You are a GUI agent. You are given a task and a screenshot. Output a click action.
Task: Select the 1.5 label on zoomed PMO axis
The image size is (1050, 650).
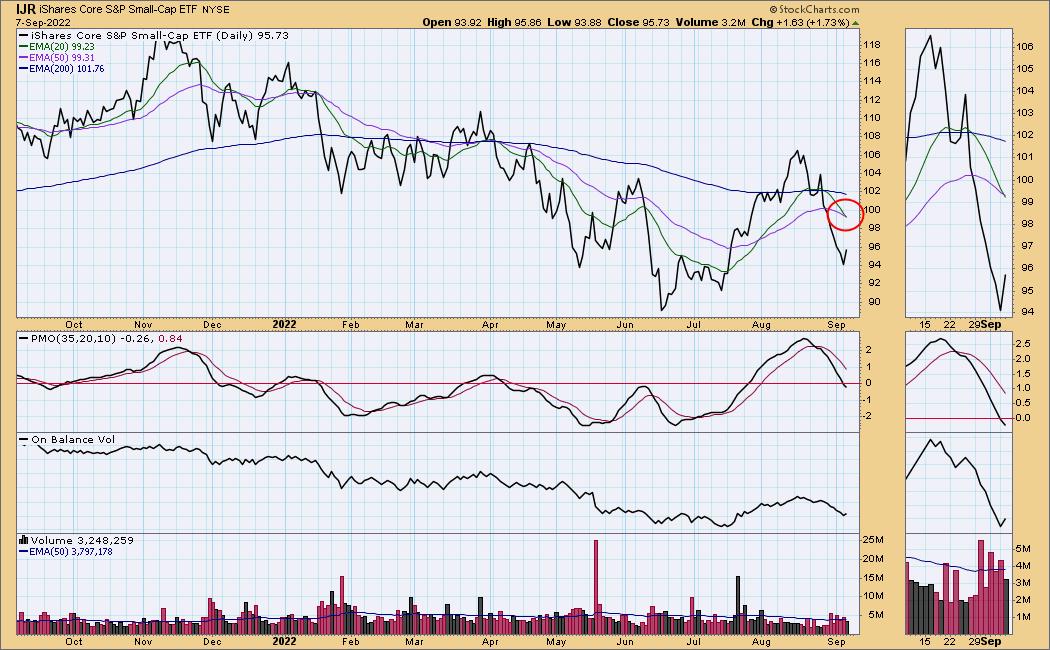[x=1023, y=373]
